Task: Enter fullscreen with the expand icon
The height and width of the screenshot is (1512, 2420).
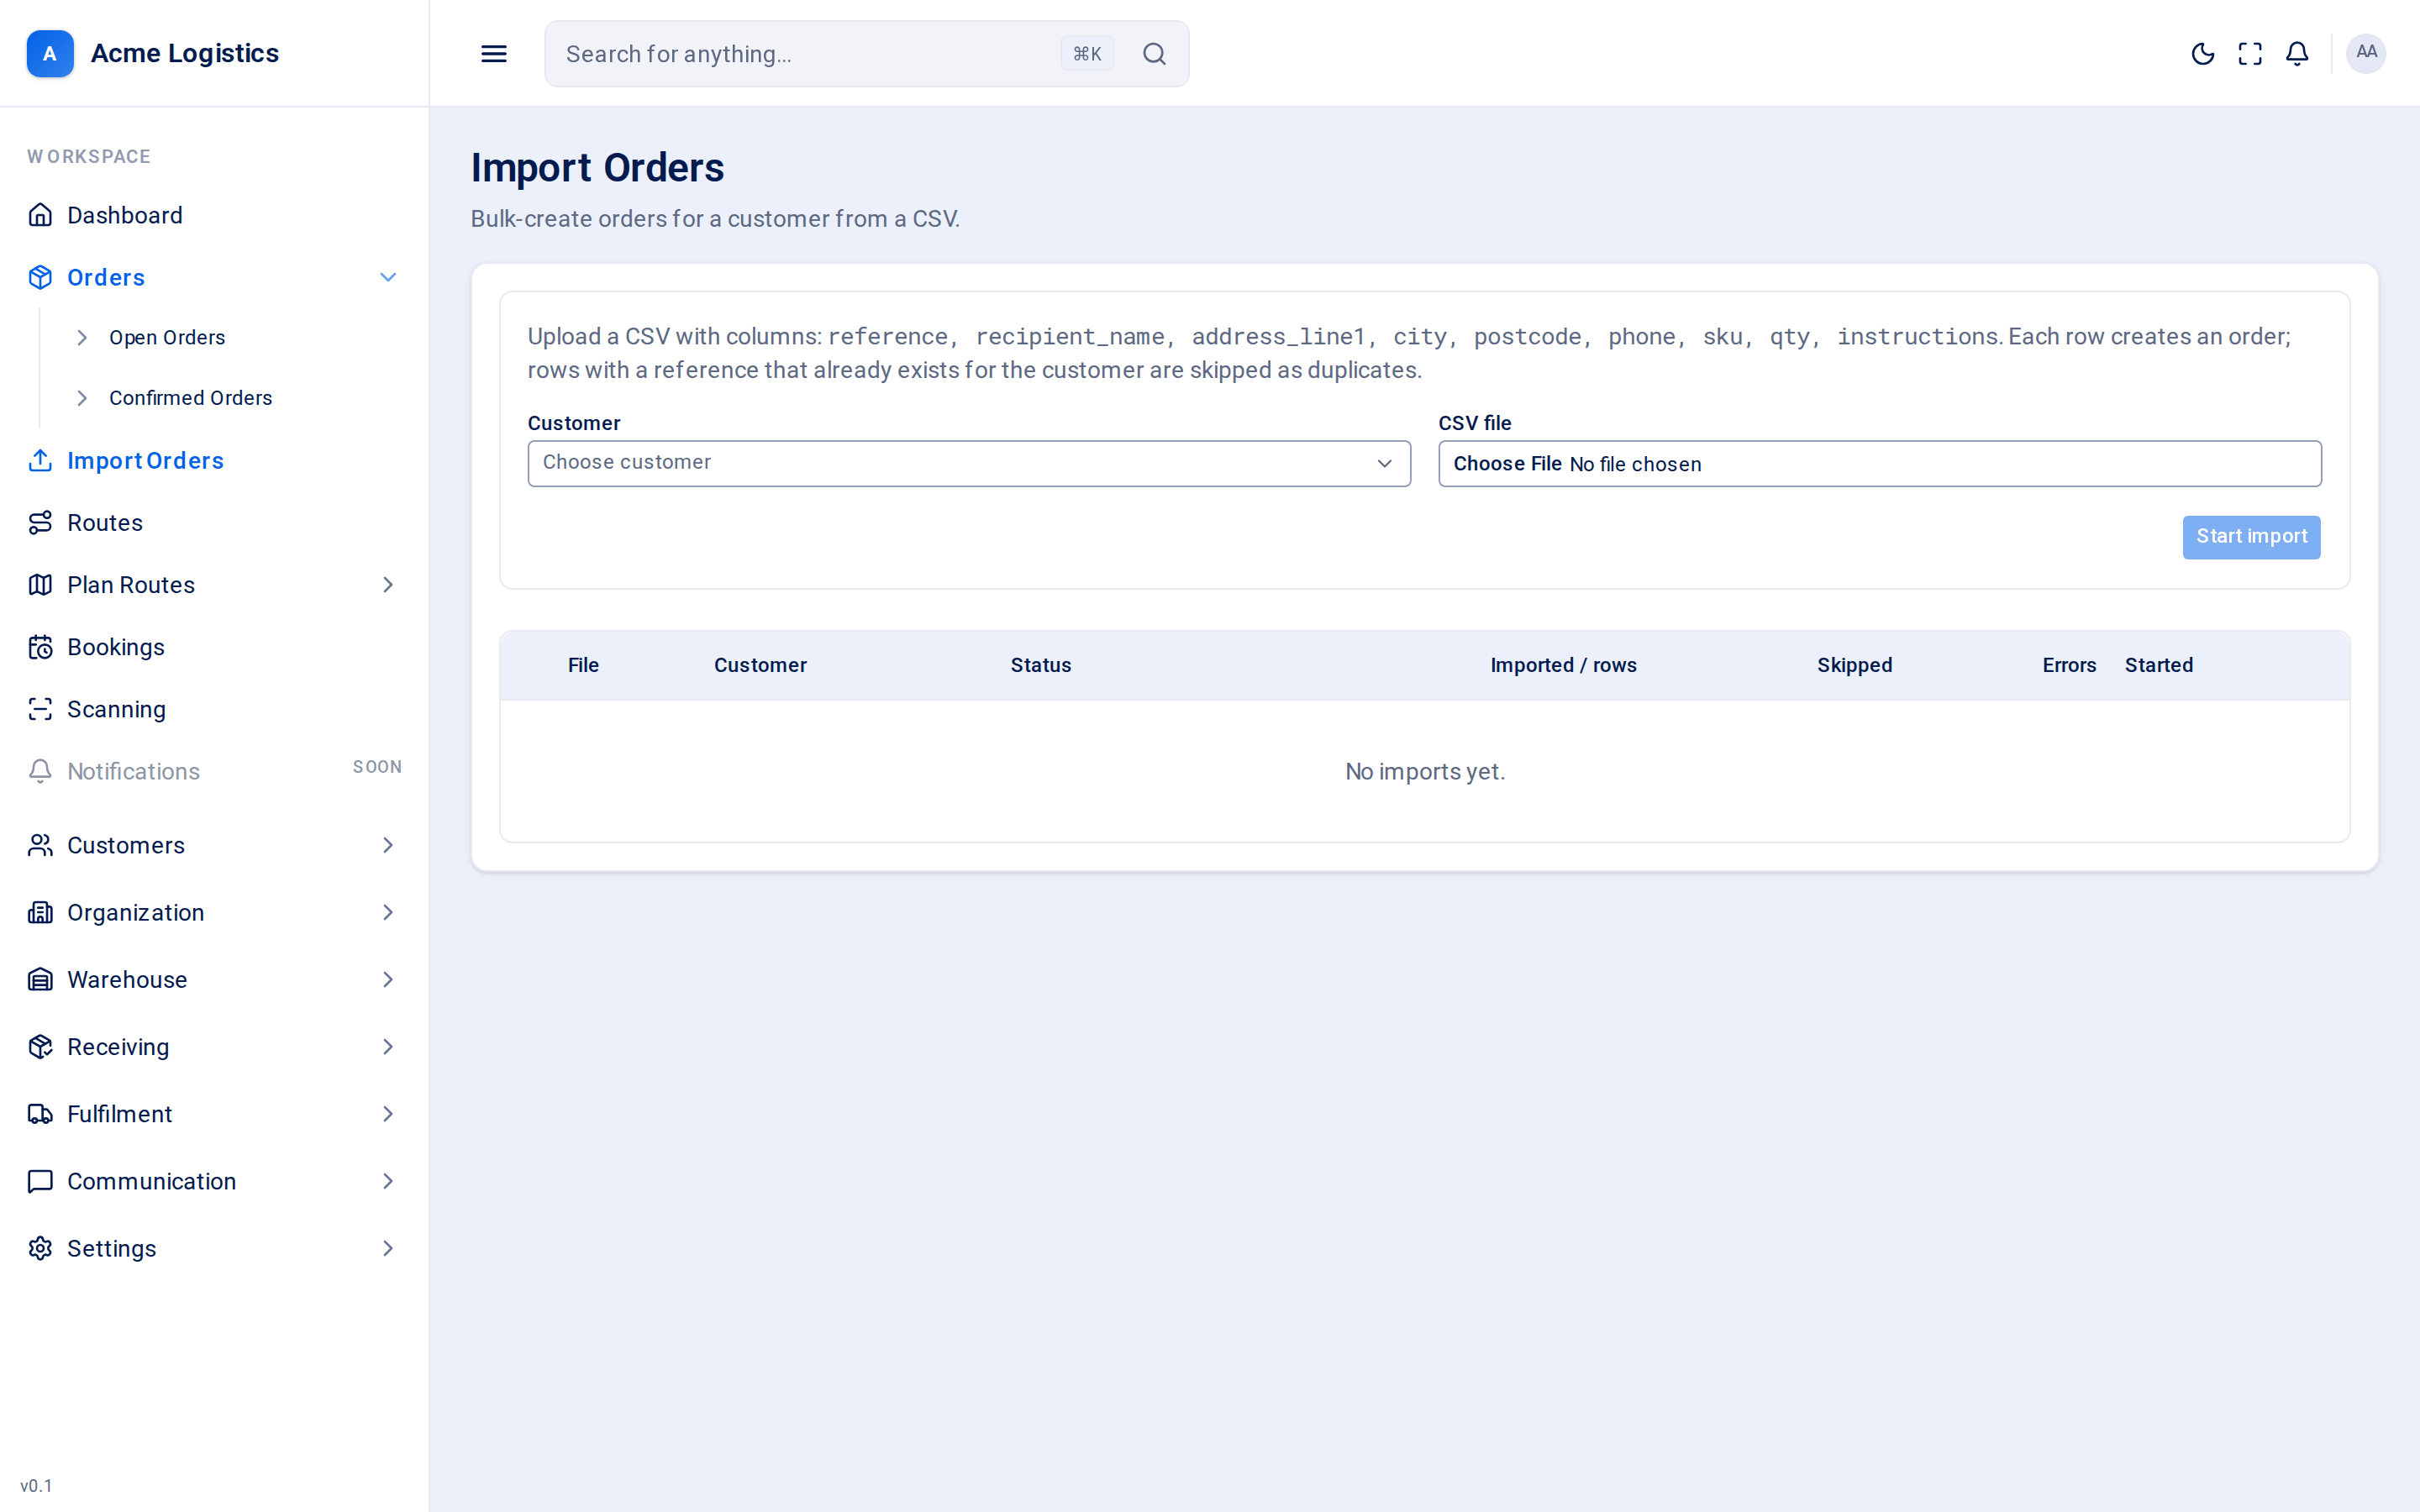Action: 2250,53
